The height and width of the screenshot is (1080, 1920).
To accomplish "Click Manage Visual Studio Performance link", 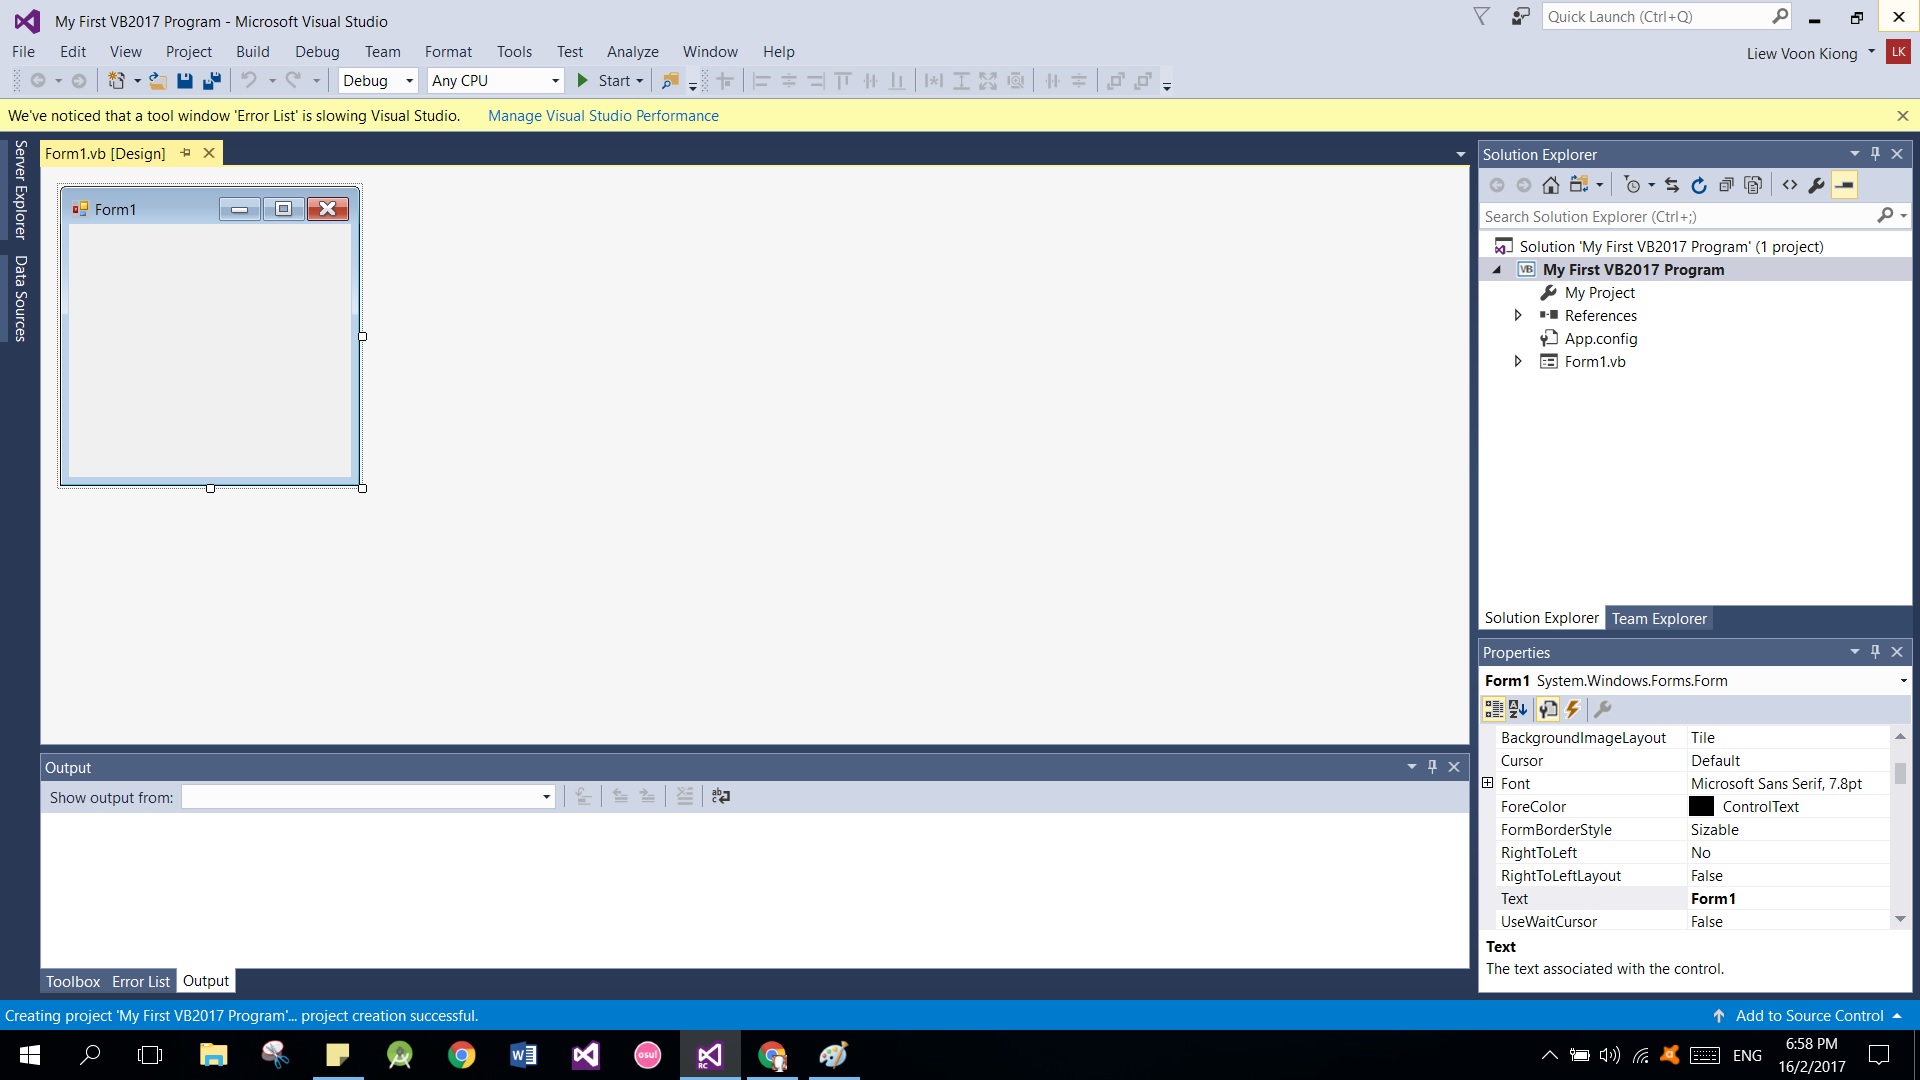I will (x=603, y=115).
